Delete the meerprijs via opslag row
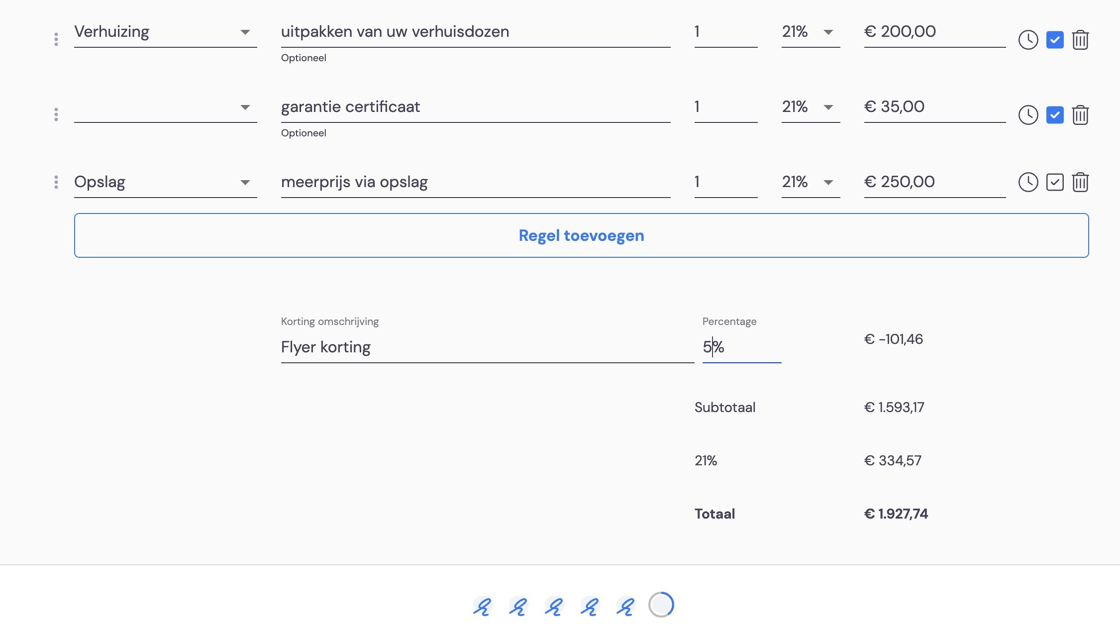Screen dimensions: 1120x638 pyautogui.click(x=1080, y=182)
